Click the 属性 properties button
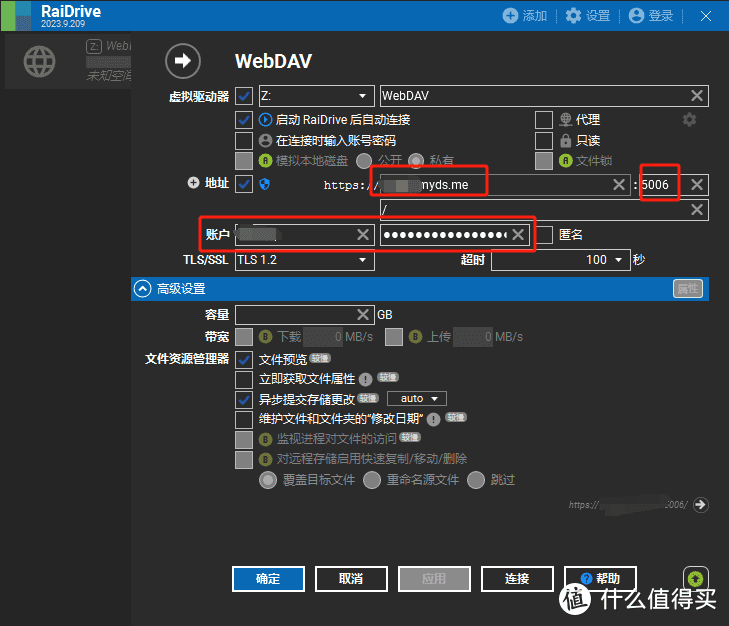Image resolution: width=729 pixels, height=626 pixels. 688,288
